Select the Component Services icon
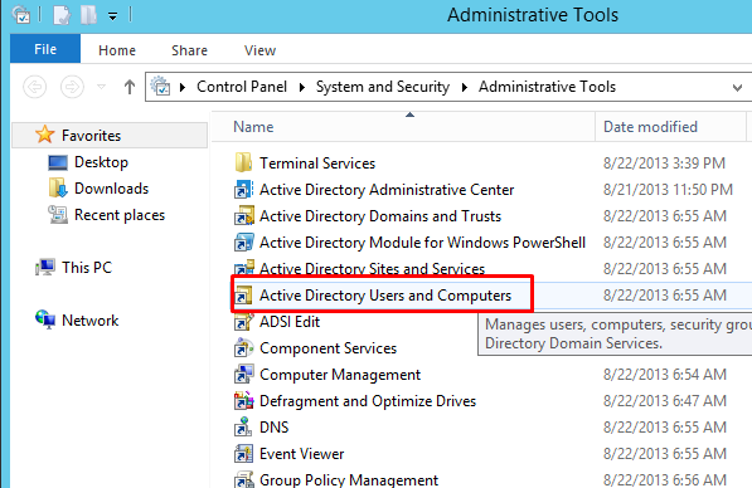This screenshot has height=488, width=752. pos(243,348)
